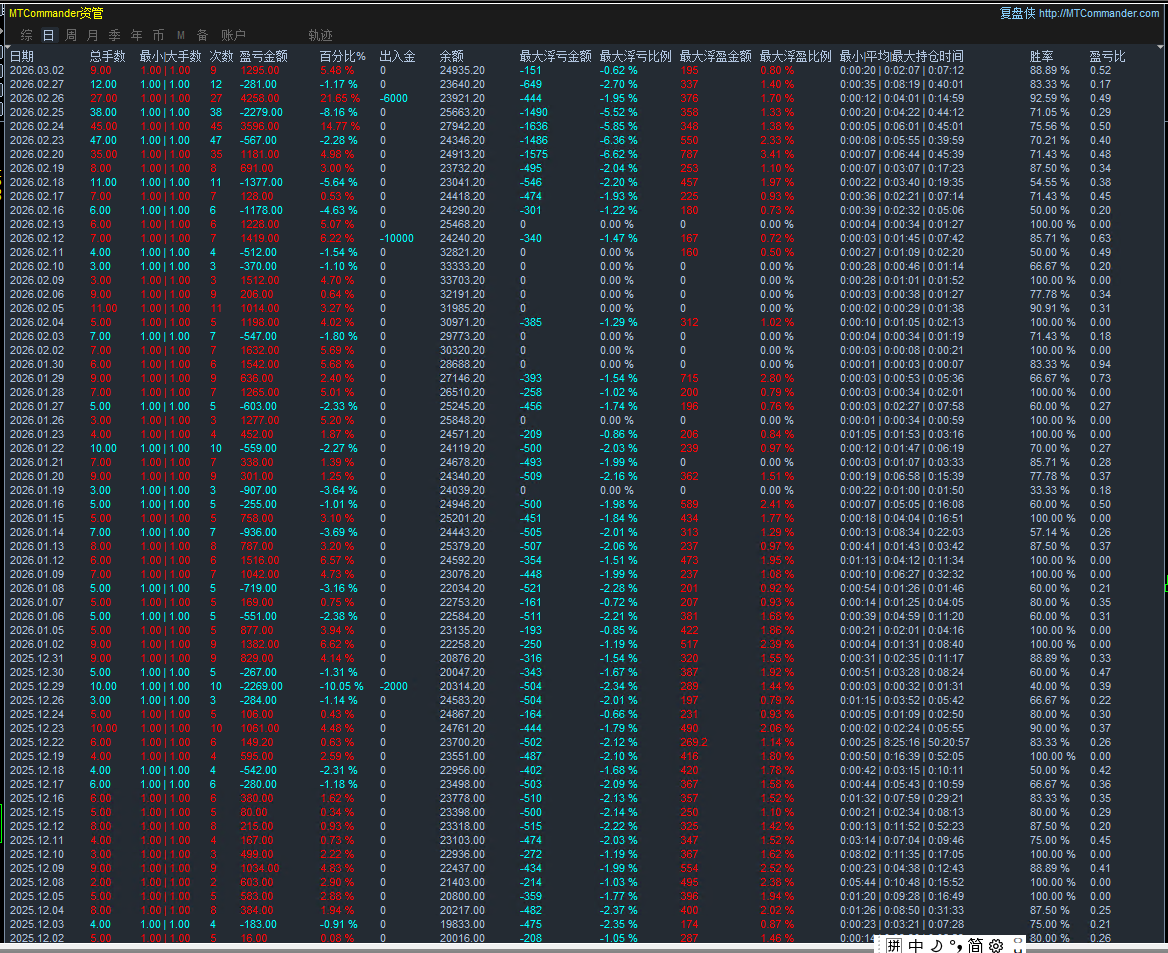
Task: Sort by 最大浮盈比例 column header
Action: tap(796, 56)
